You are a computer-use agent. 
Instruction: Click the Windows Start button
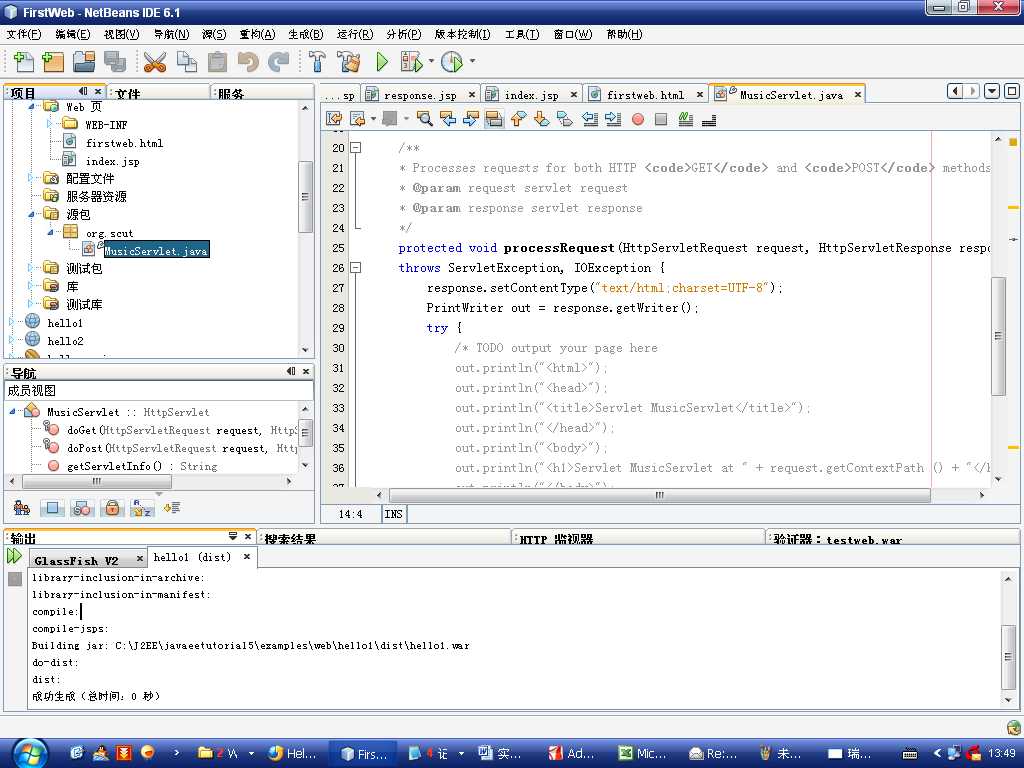[x=30, y=754]
